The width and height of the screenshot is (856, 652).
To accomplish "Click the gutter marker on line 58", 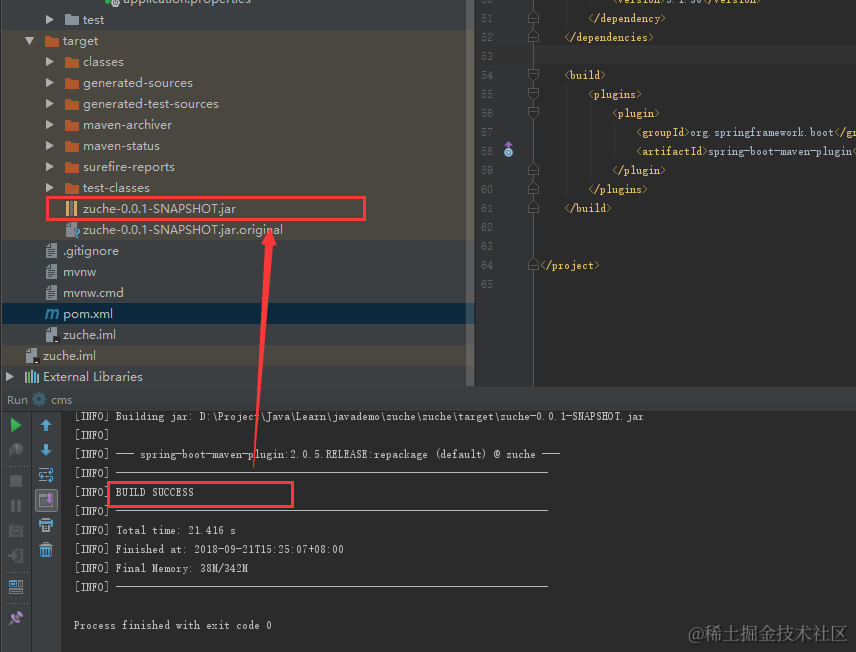I will point(508,147).
